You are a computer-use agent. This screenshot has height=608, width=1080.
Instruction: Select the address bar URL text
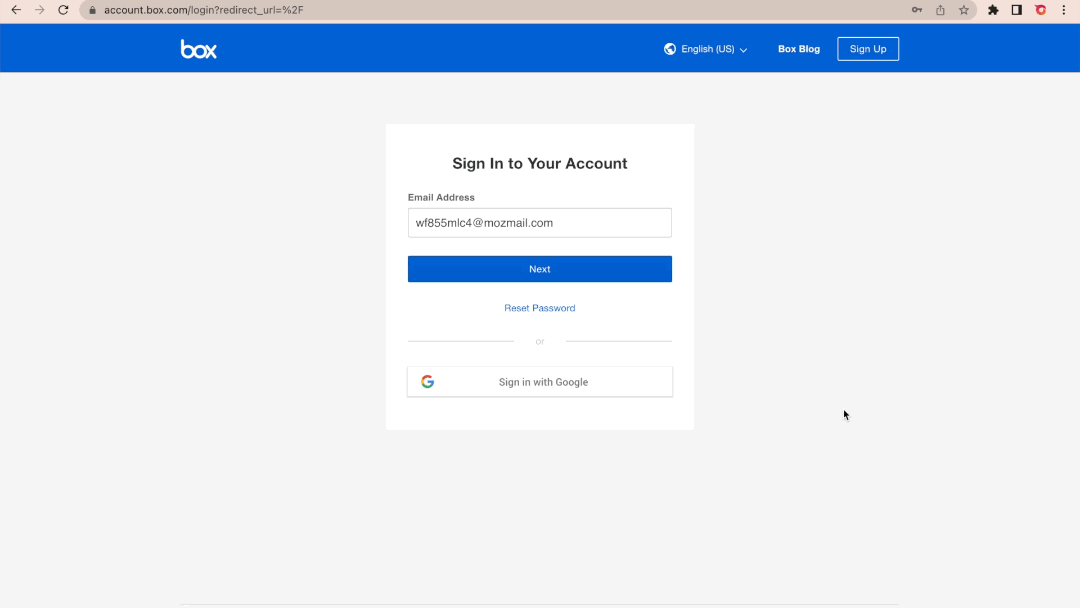[204, 10]
